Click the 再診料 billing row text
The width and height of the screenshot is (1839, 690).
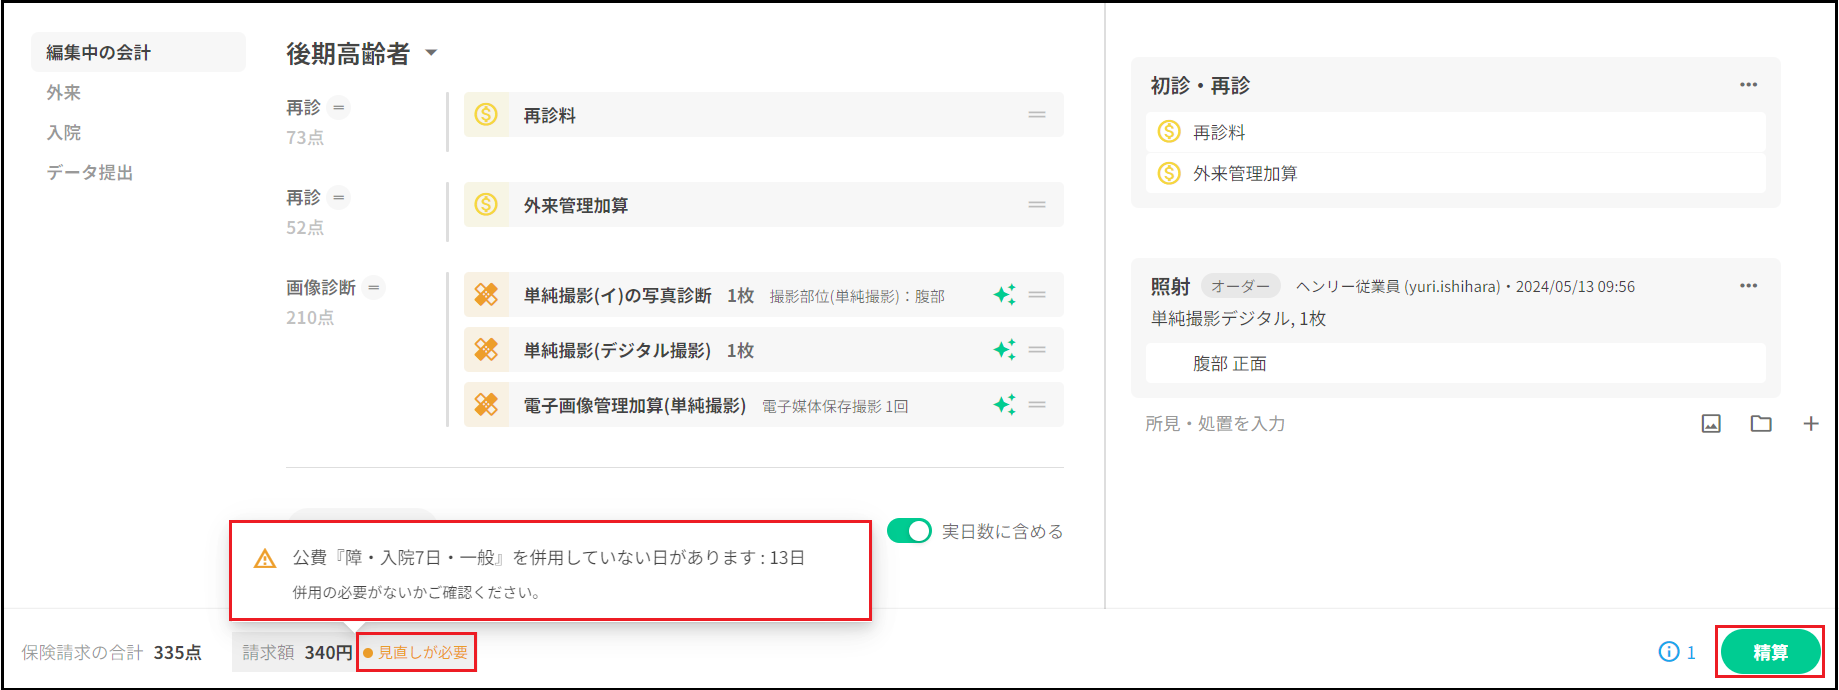click(x=550, y=115)
